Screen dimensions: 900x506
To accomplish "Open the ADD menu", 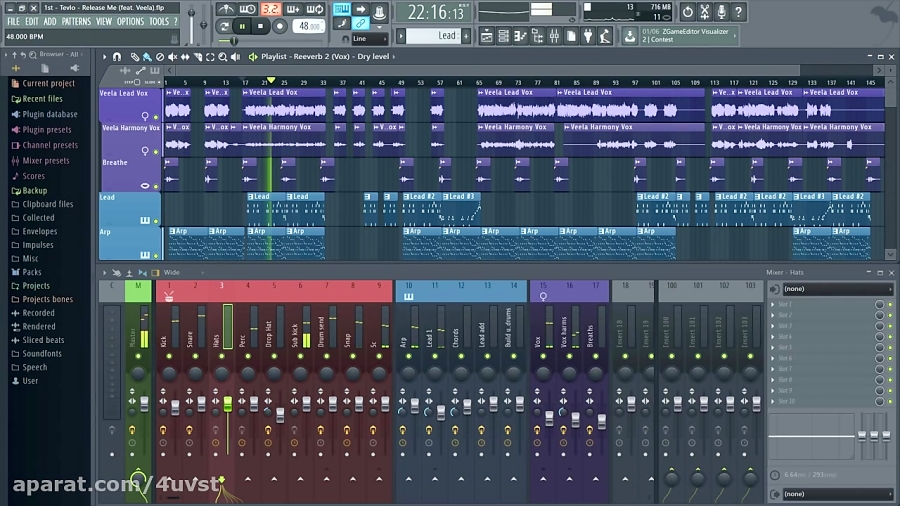I will (x=50, y=21).
